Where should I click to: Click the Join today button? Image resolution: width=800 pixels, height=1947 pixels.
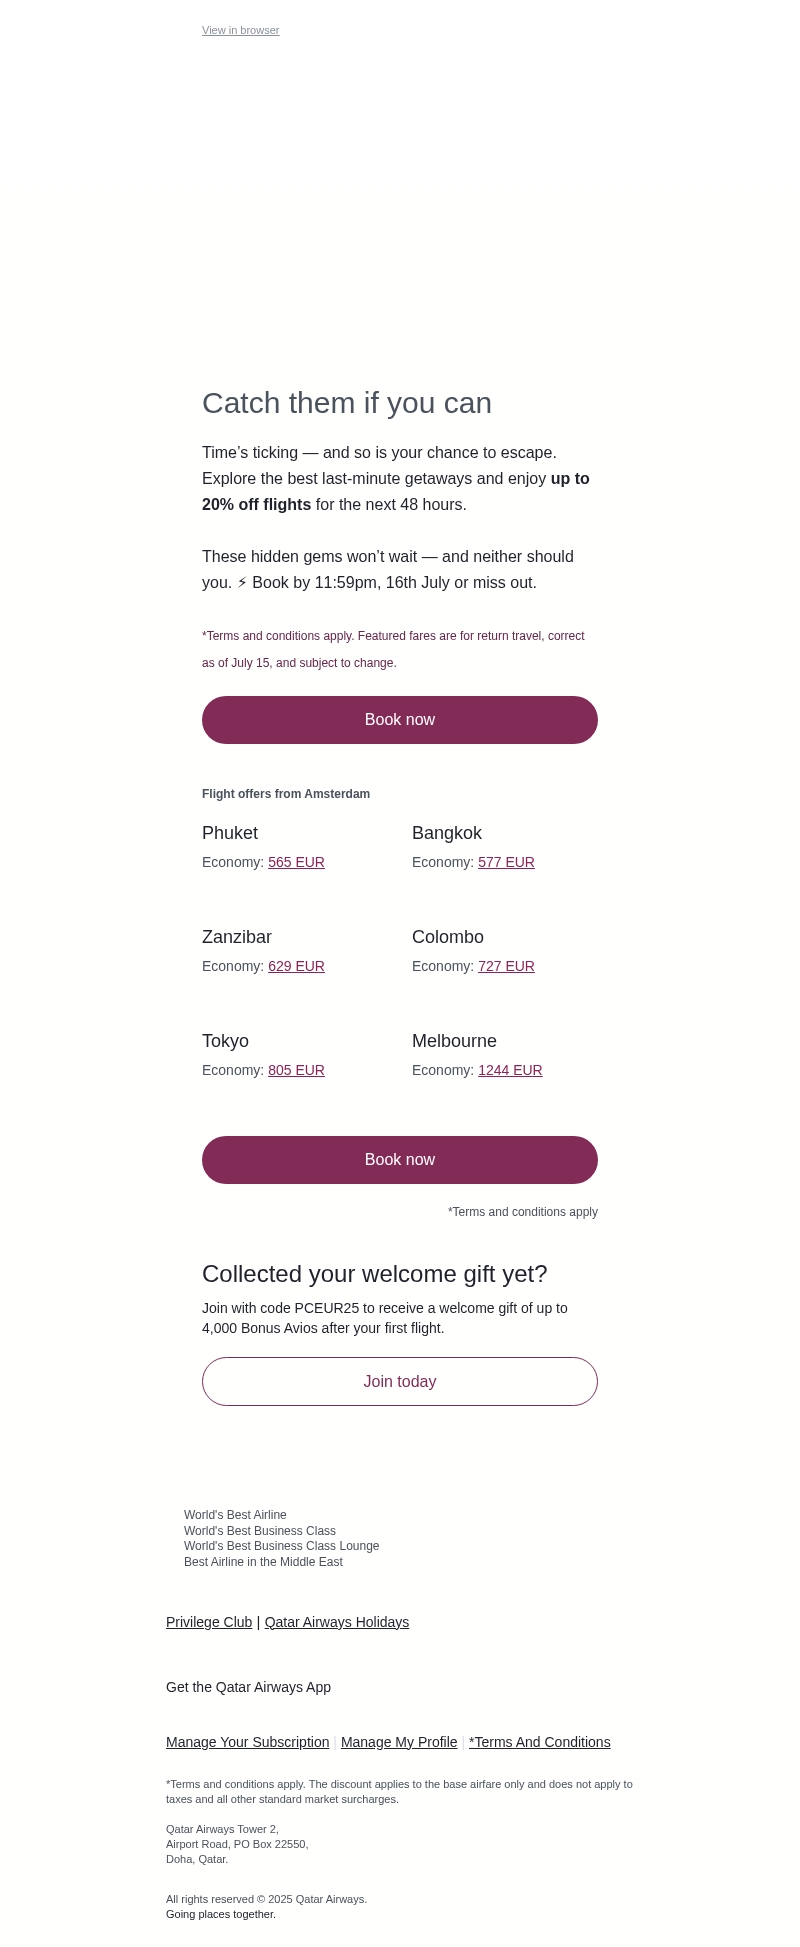pyautogui.click(x=400, y=1381)
